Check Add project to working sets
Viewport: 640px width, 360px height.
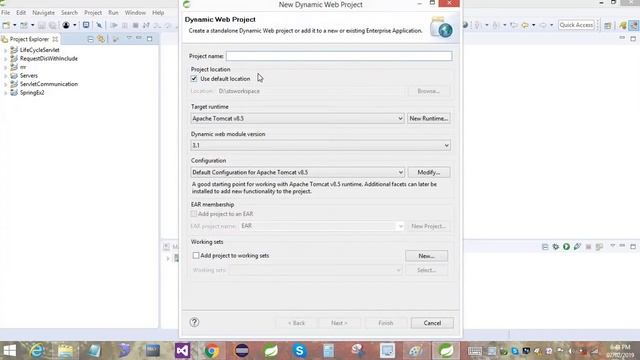[196, 255]
